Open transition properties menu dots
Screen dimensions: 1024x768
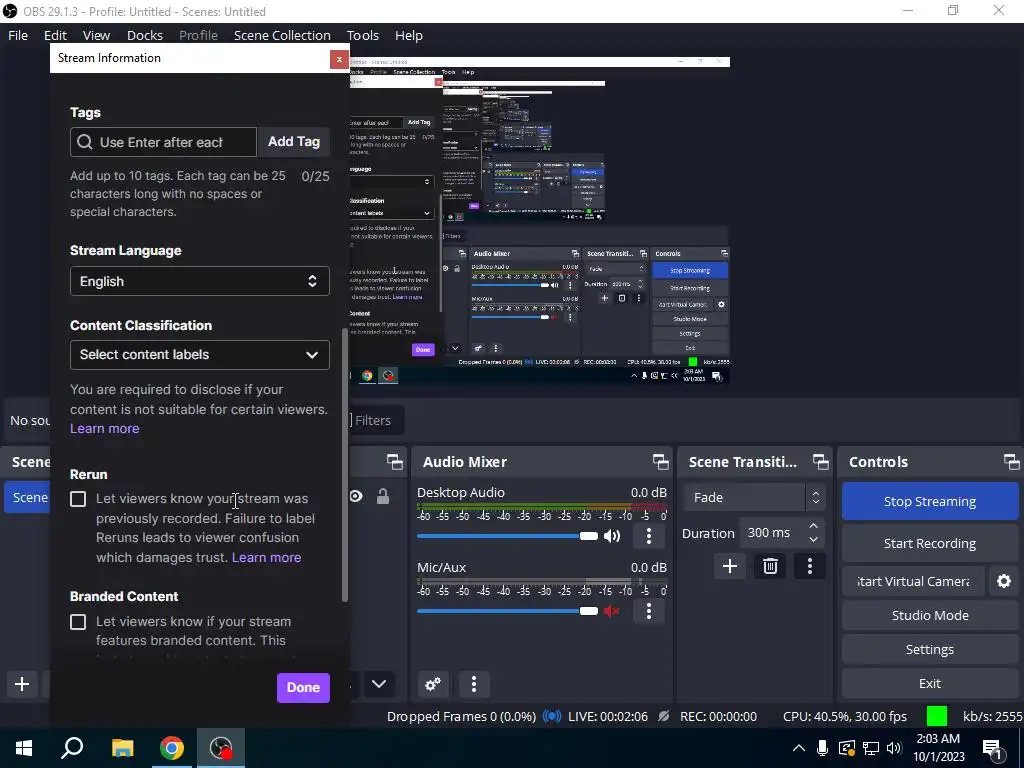pyautogui.click(x=810, y=566)
